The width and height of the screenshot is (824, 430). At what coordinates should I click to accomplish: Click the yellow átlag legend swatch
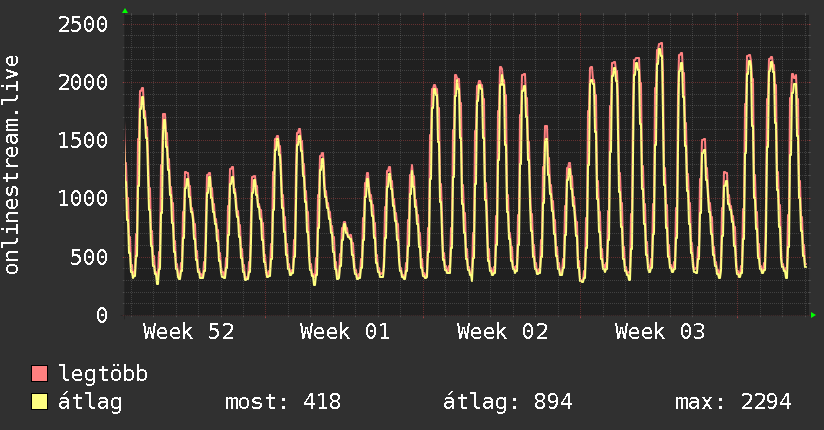(39, 402)
